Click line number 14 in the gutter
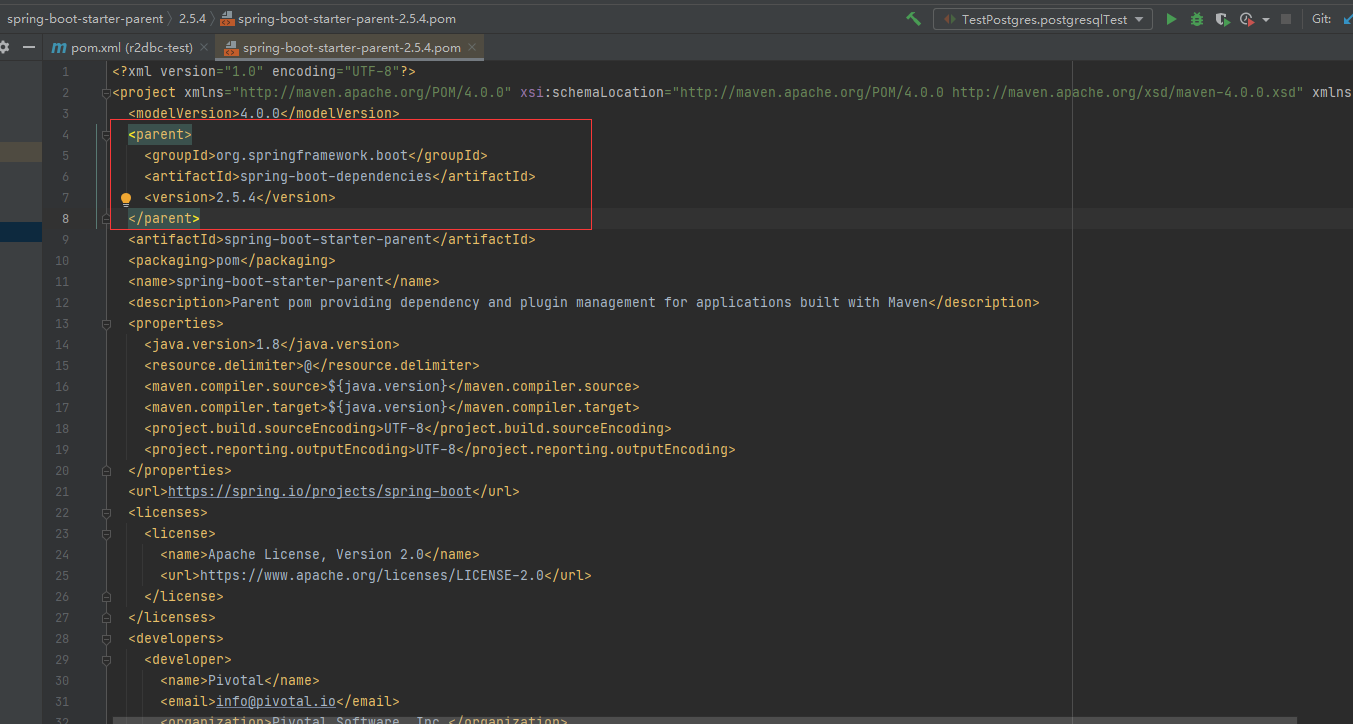The height and width of the screenshot is (724, 1353). tap(64, 344)
